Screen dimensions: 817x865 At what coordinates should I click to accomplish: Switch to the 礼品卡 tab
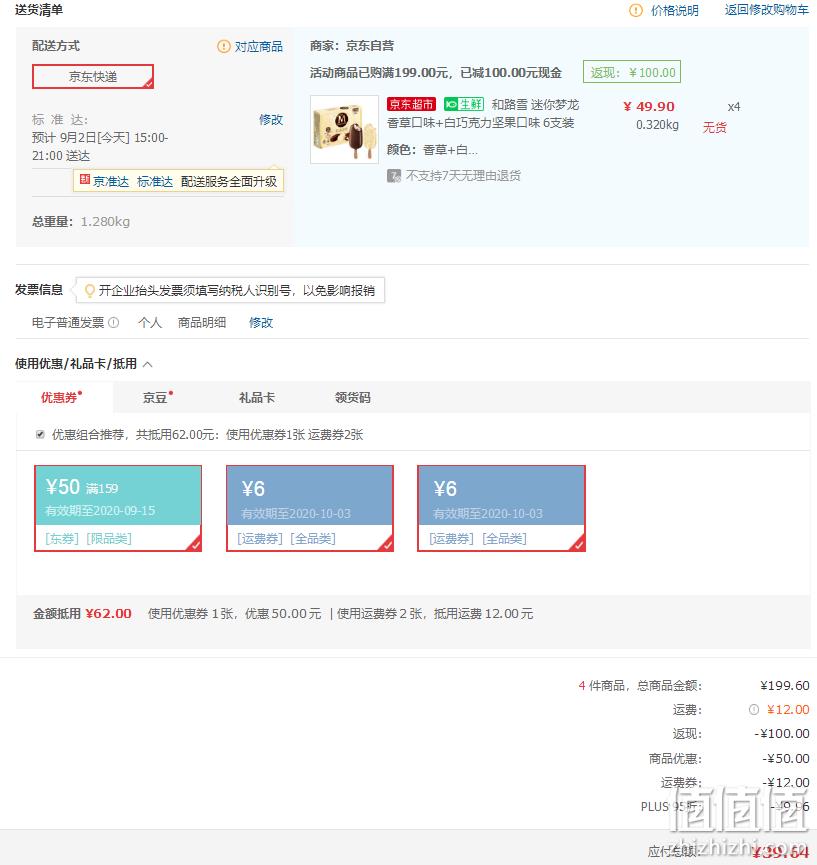pos(257,397)
